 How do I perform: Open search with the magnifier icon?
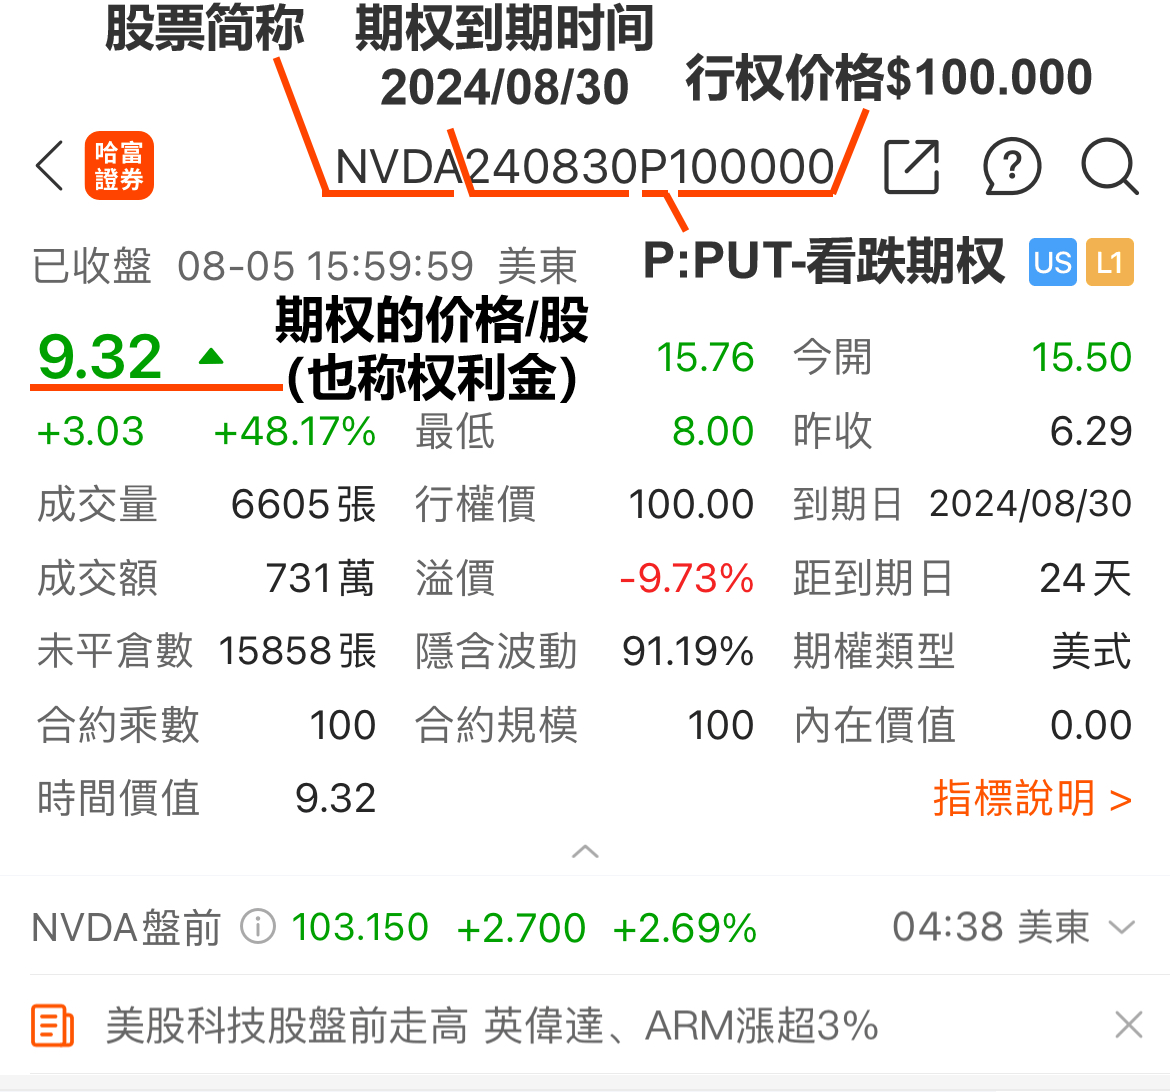(1108, 168)
